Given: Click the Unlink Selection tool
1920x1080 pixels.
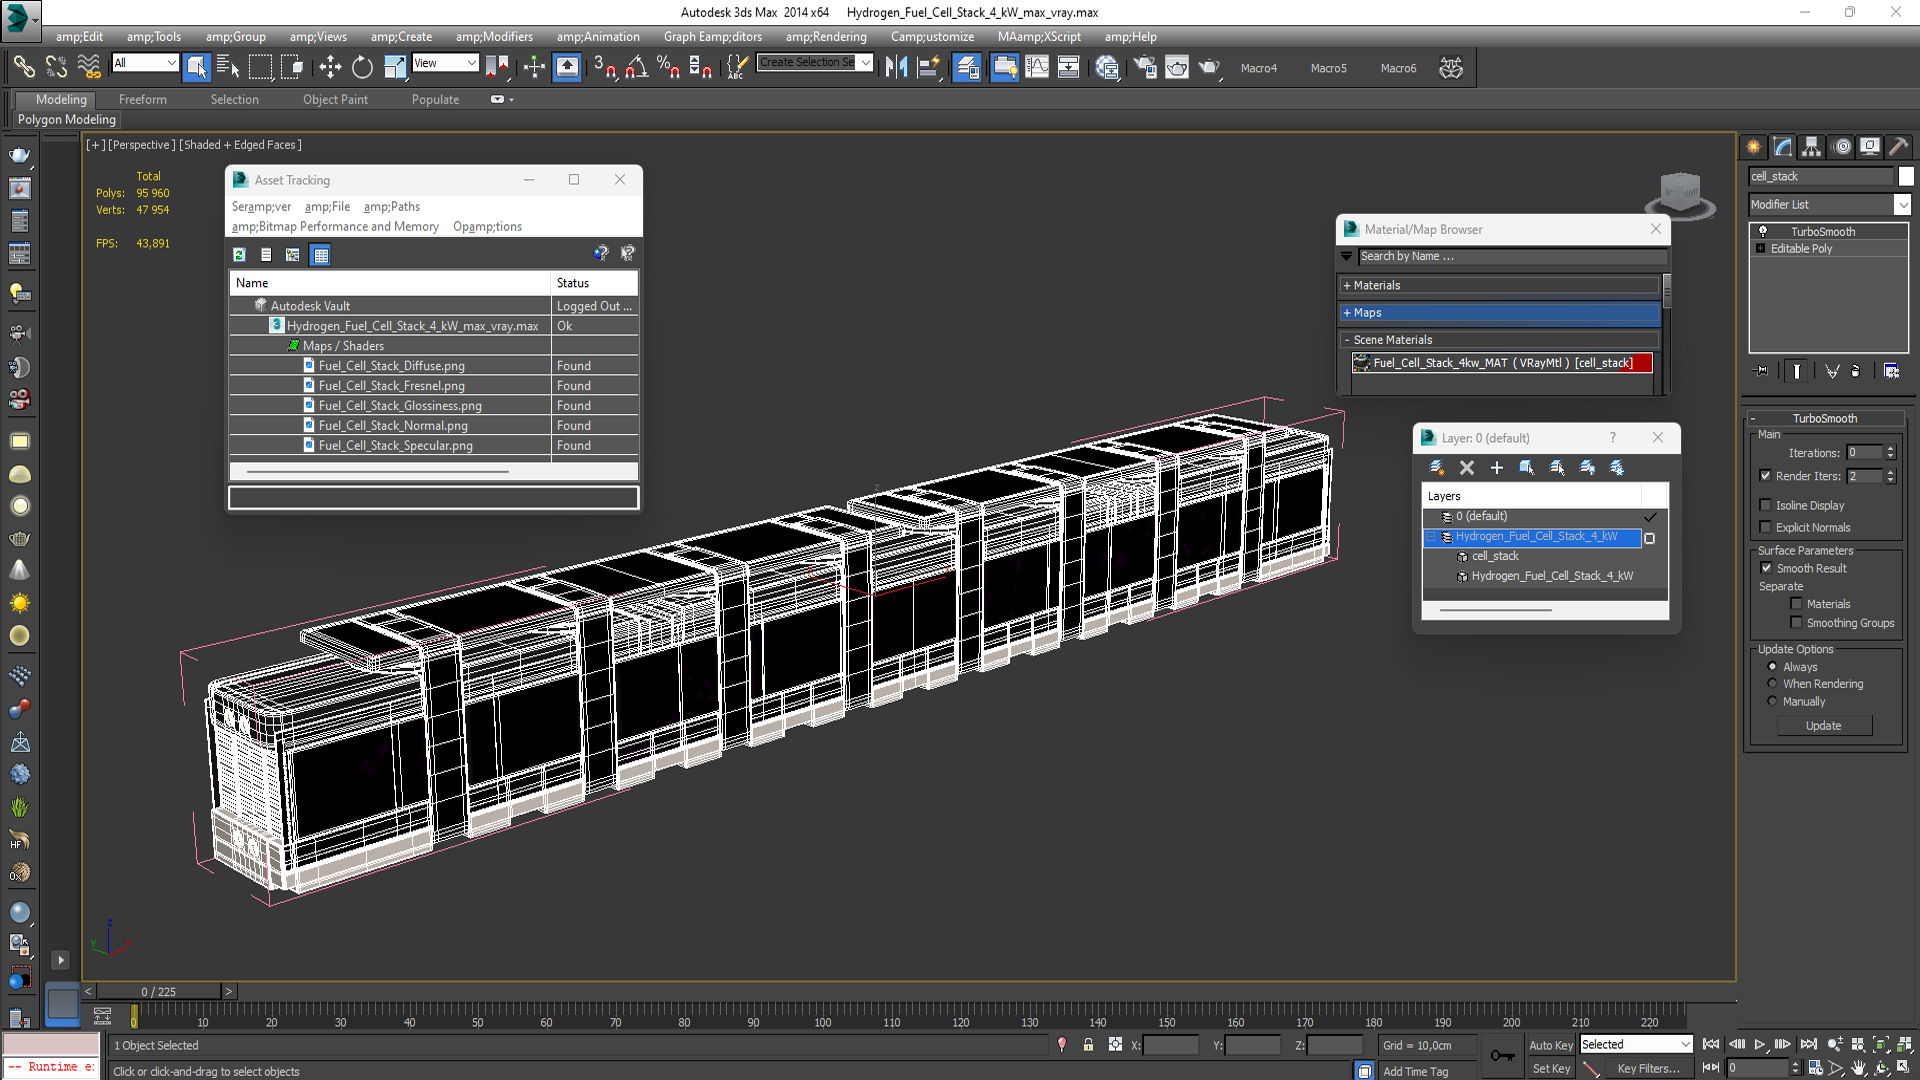Looking at the screenshot, I should (x=56, y=67).
